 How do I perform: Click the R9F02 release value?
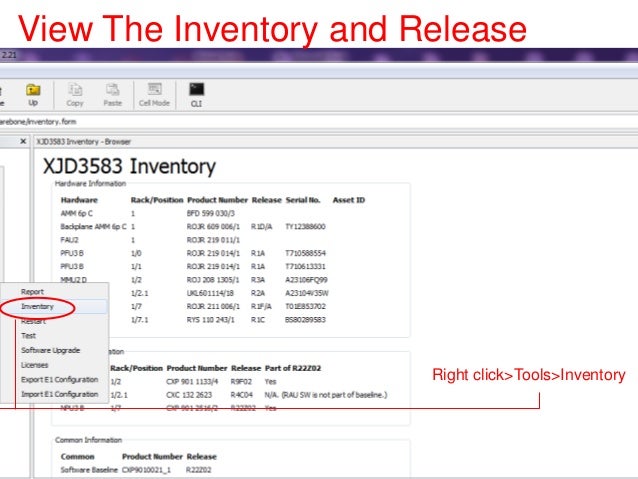(241, 382)
